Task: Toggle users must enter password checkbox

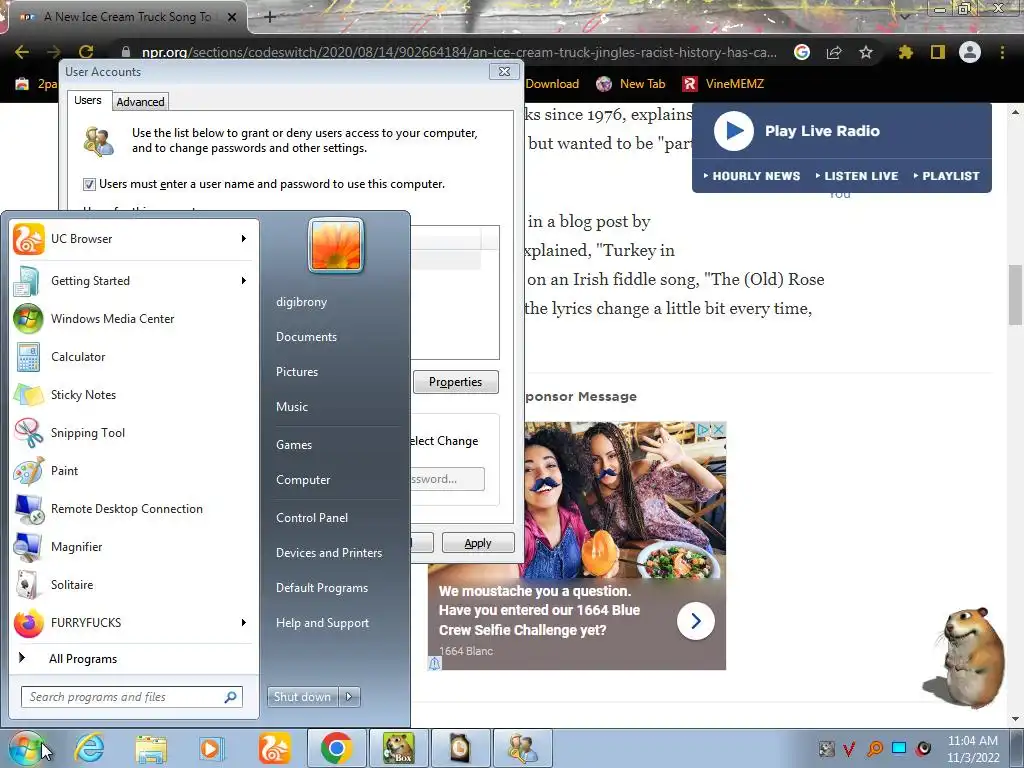Action: (89, 184)
